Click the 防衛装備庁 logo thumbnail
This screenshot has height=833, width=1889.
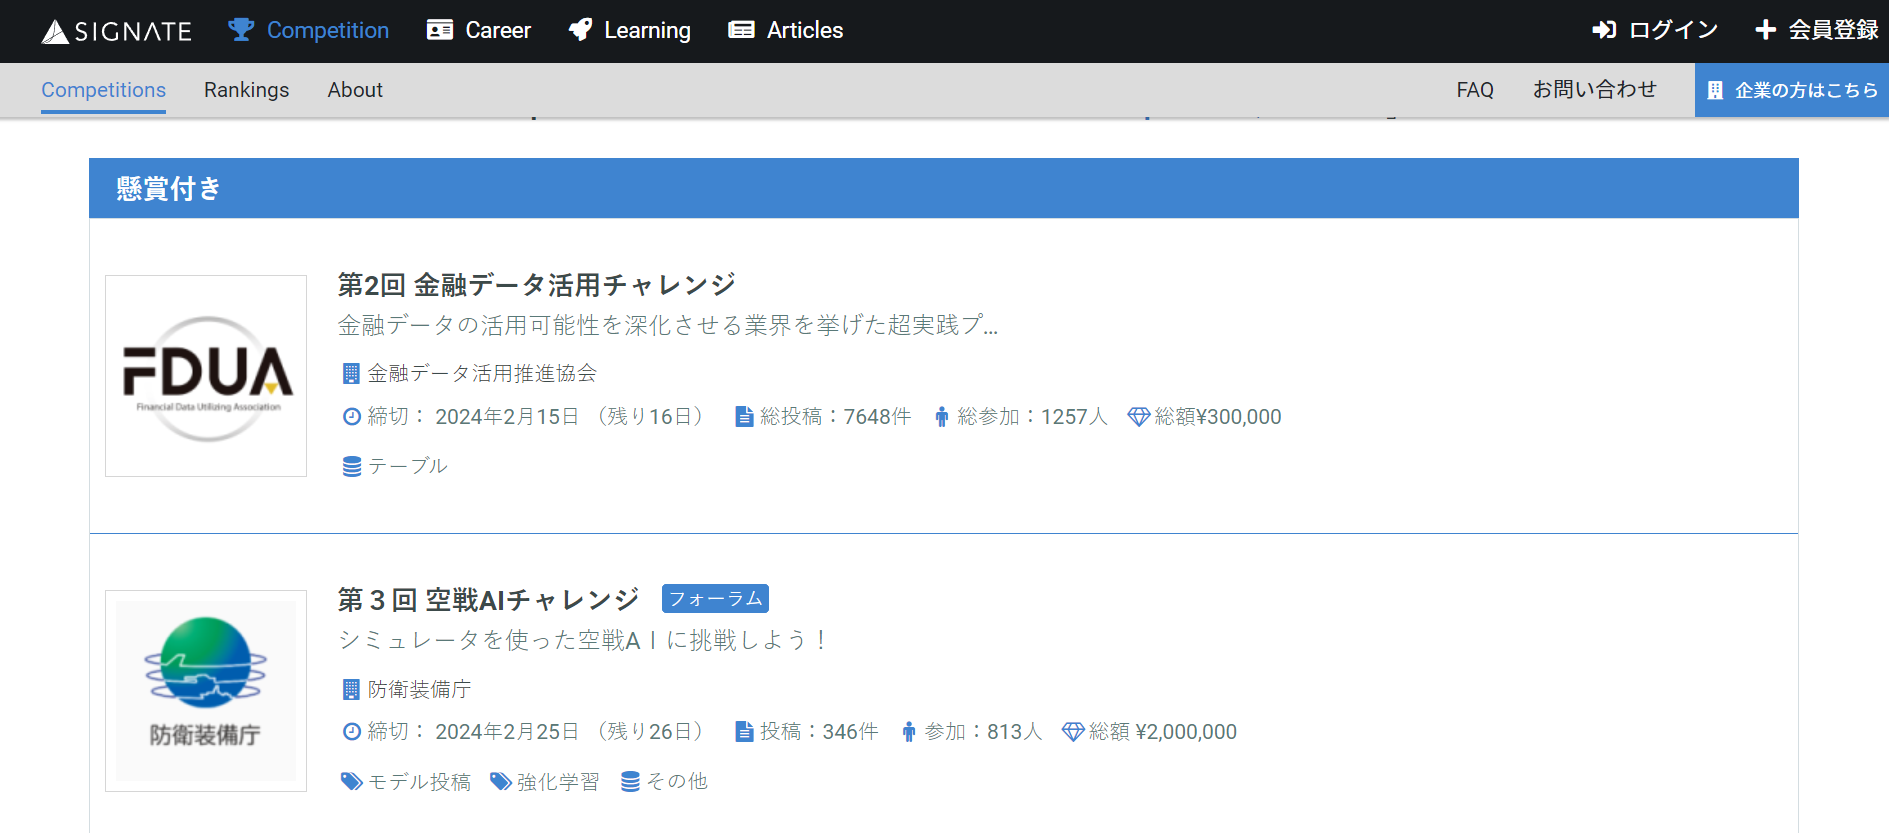[206, 691]
